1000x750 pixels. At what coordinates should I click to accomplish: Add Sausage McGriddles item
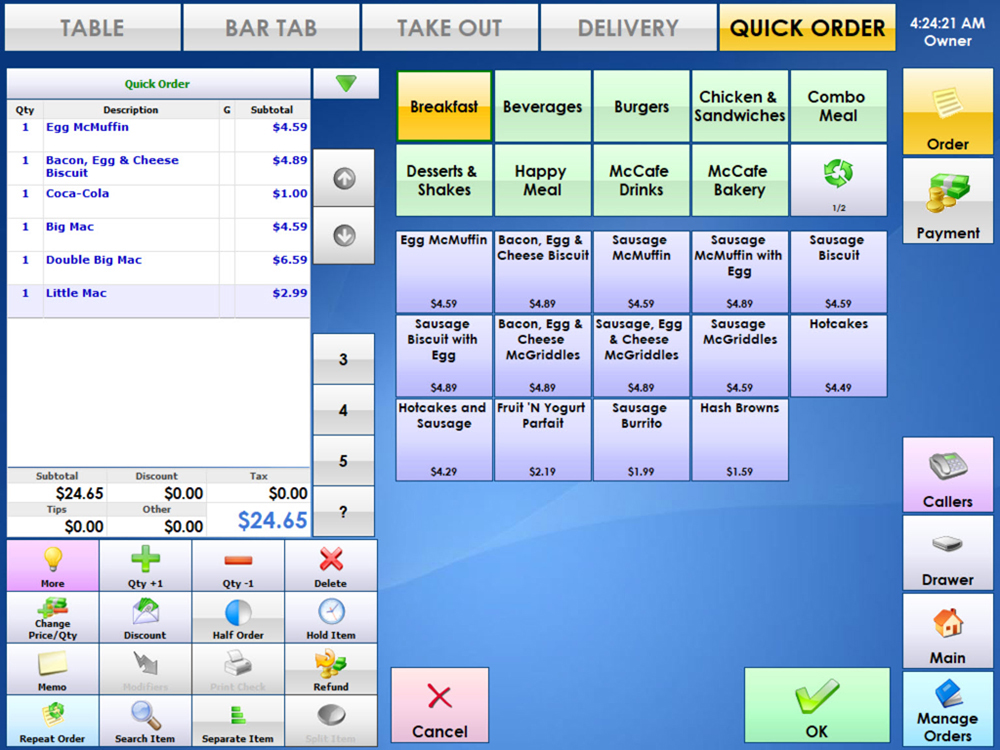coord(740,356)
